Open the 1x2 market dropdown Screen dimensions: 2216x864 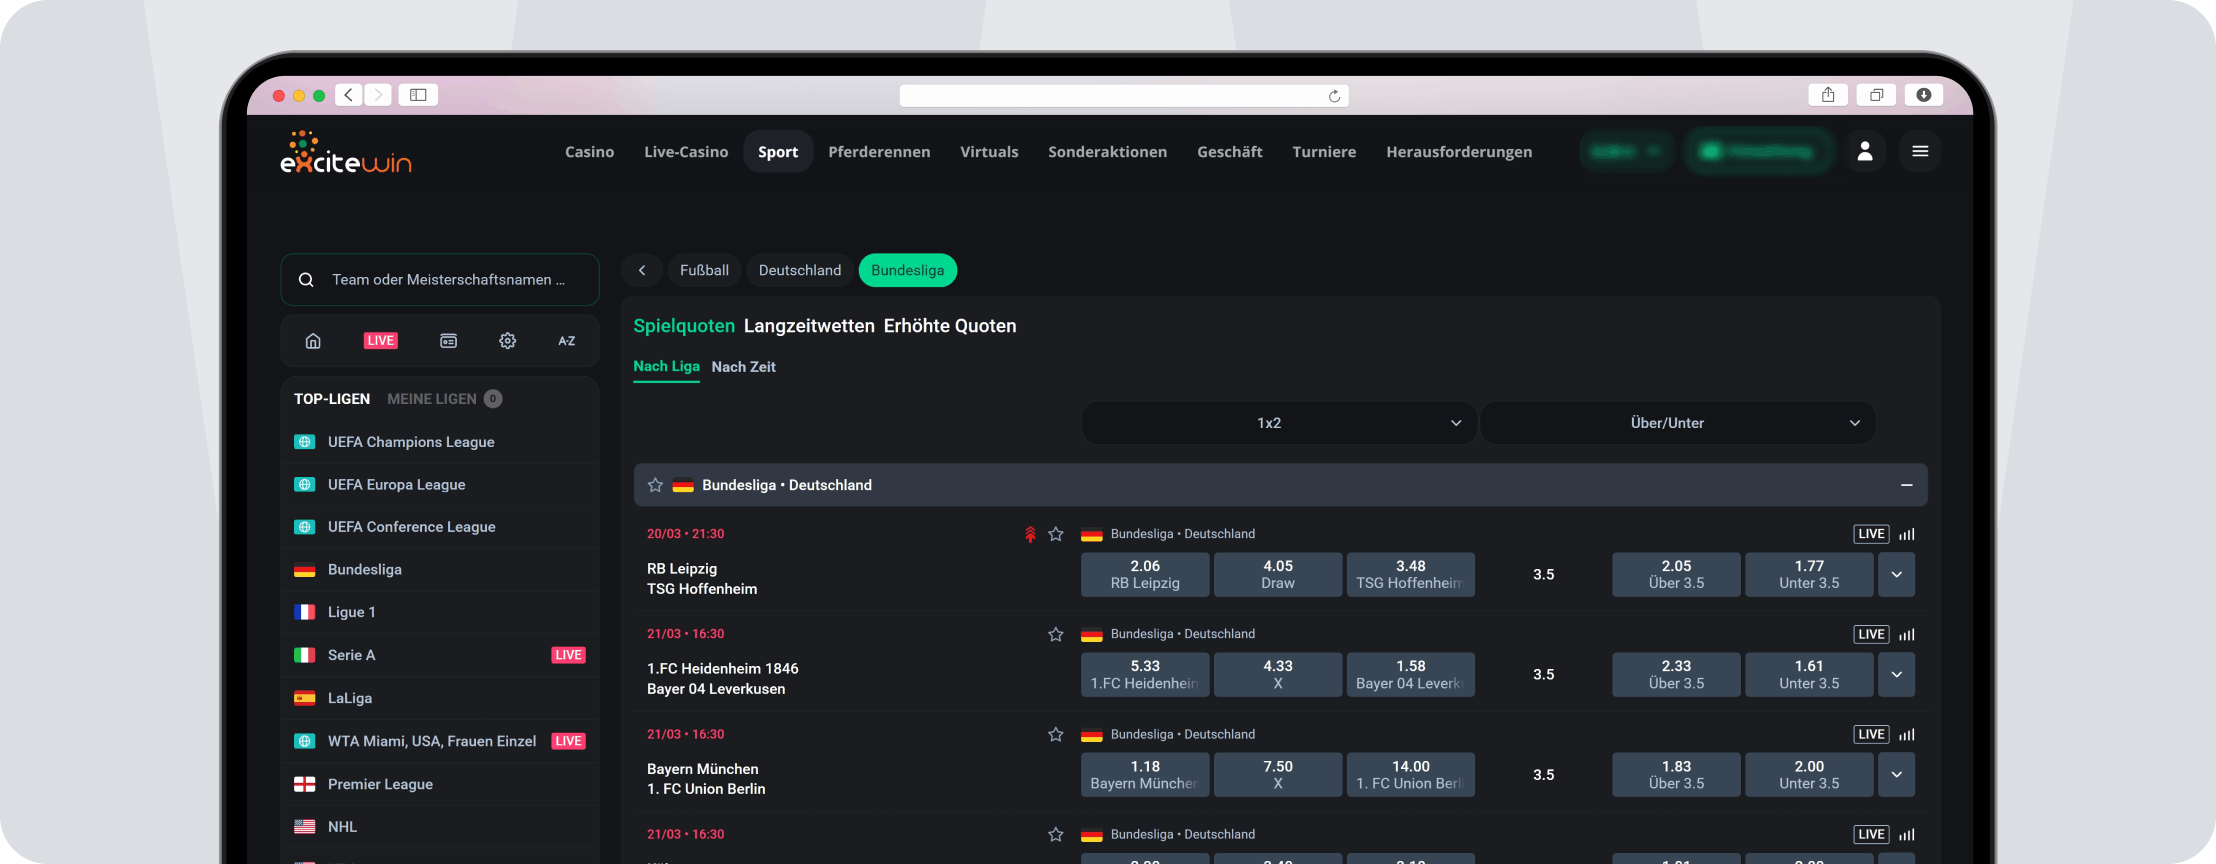pos(1279,423)
